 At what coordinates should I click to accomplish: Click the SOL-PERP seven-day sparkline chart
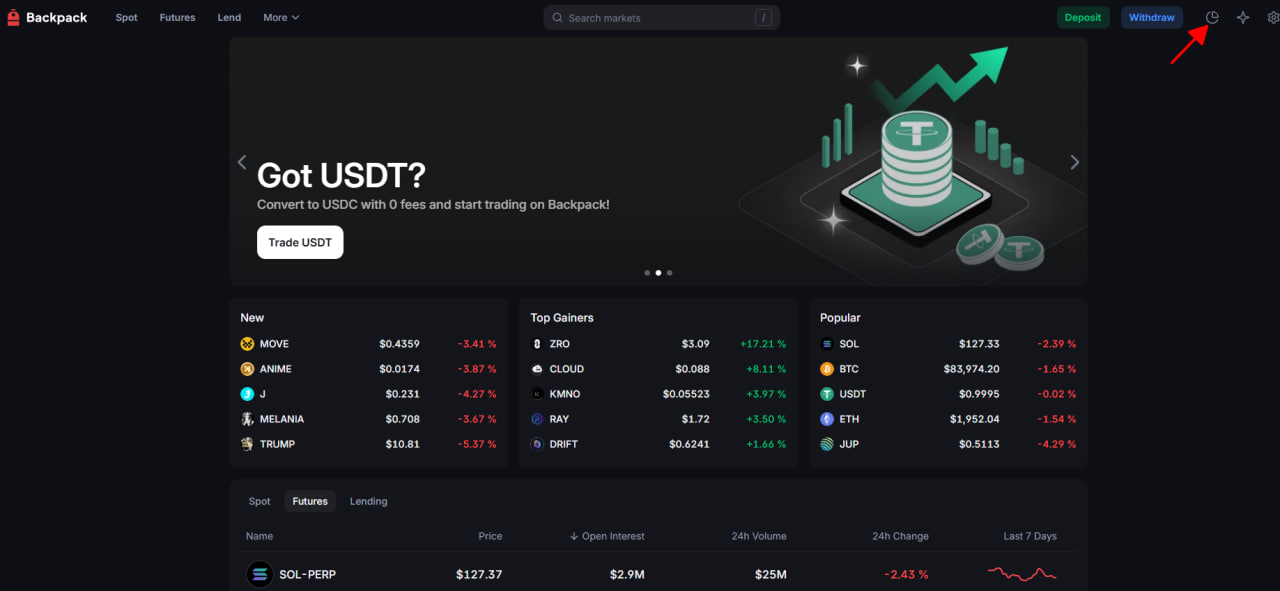[x=1022, y=574]
